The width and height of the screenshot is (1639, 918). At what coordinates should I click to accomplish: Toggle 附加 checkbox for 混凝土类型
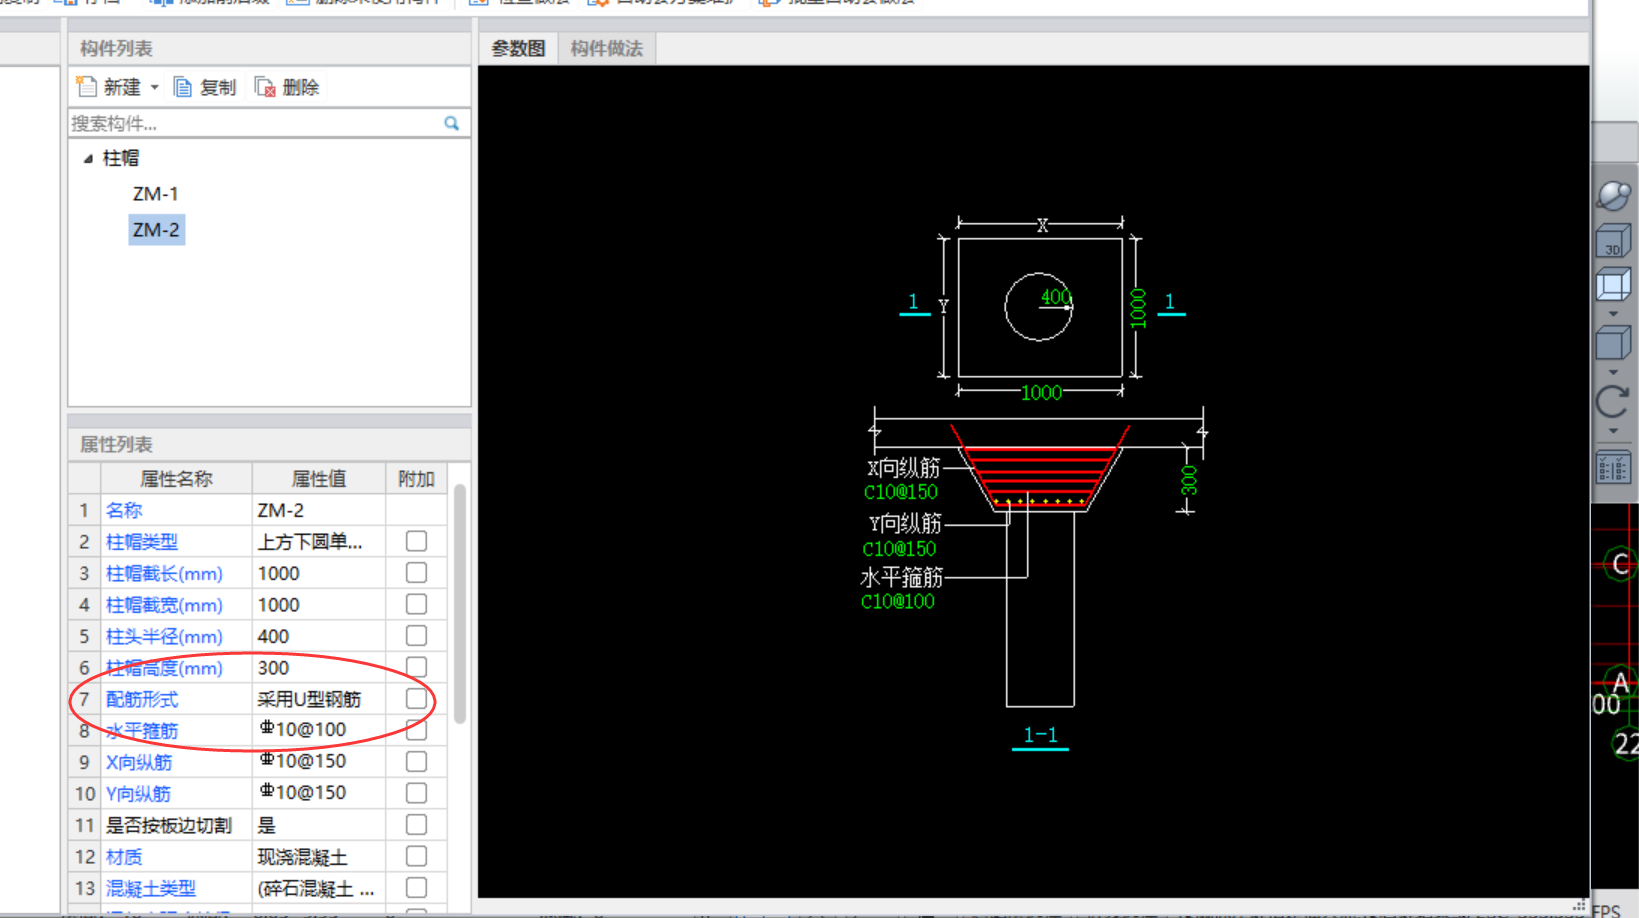point(416,888)
